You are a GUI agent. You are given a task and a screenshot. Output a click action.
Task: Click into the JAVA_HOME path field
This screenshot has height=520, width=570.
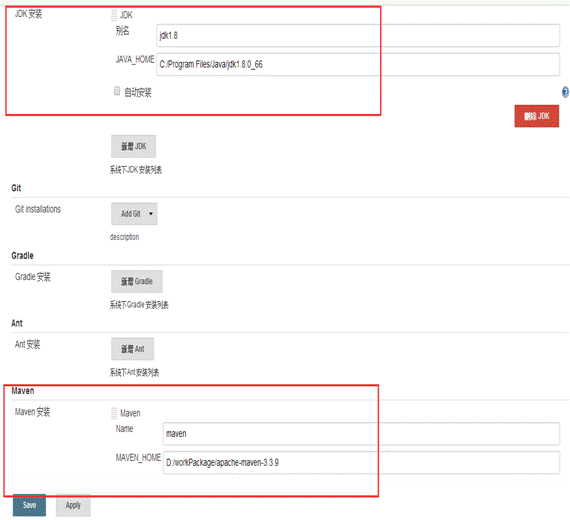pyautogui.click(x=358, y=64)
